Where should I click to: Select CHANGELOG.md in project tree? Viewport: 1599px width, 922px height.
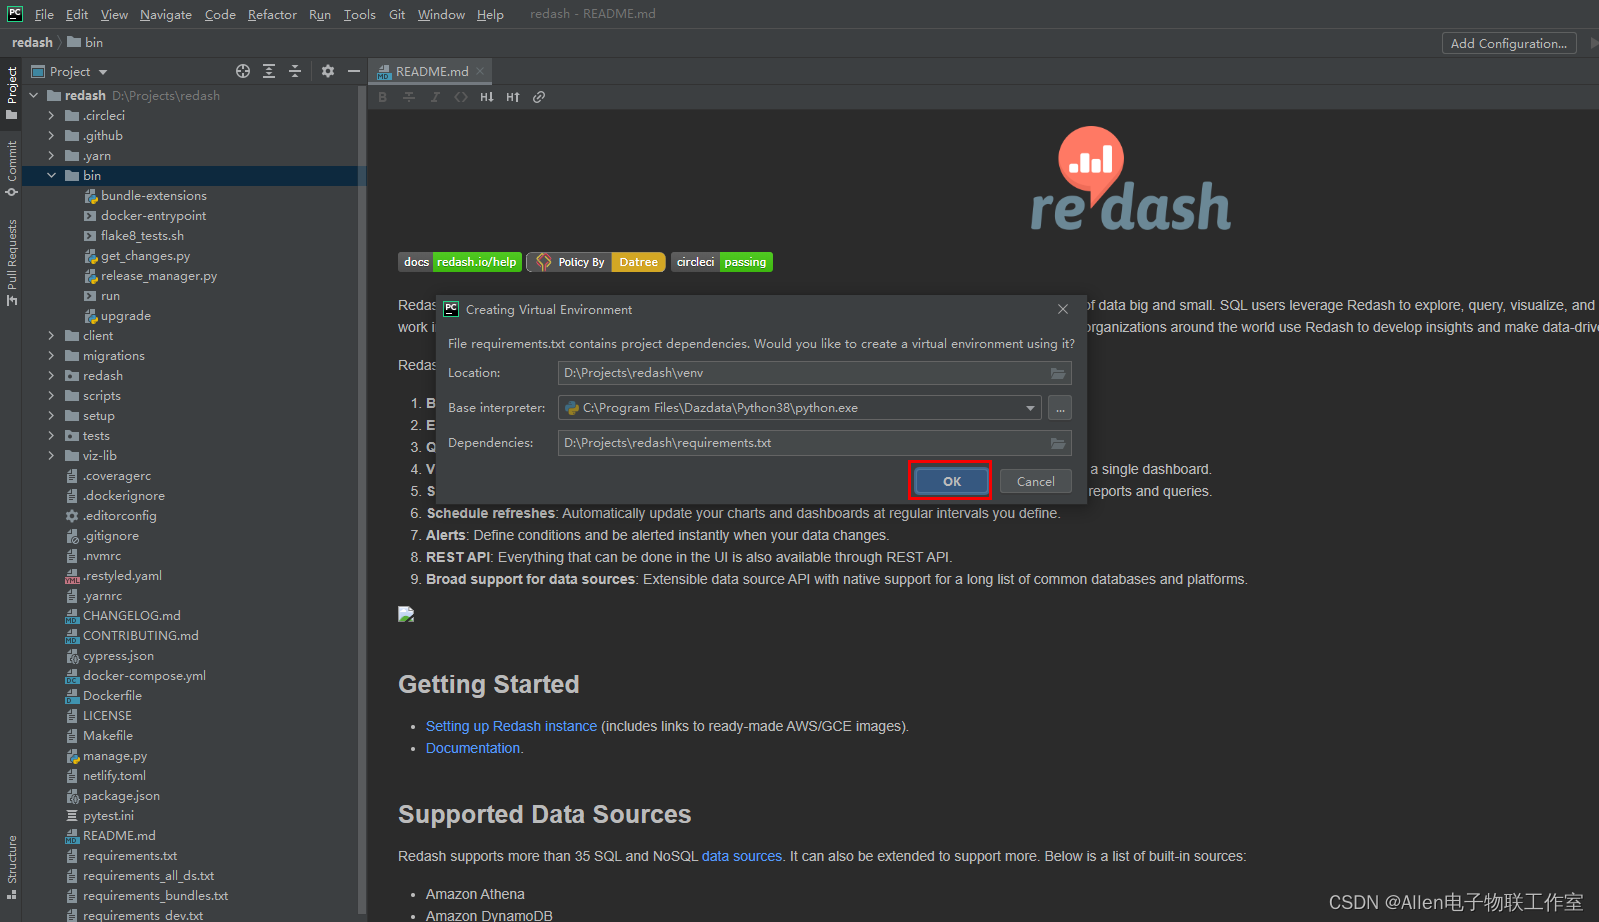(131, 616)
